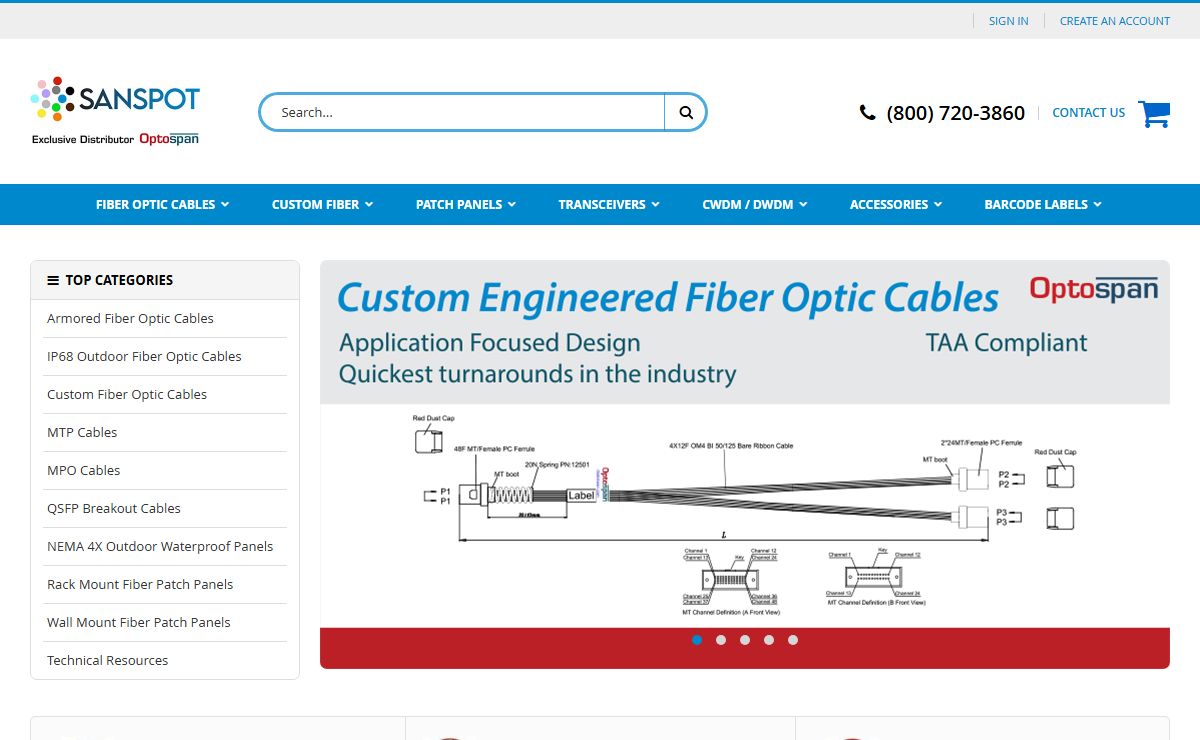This screenshot has height=740, width=1200.
Task: Select the third carousel slide dot
Action: 745,640
